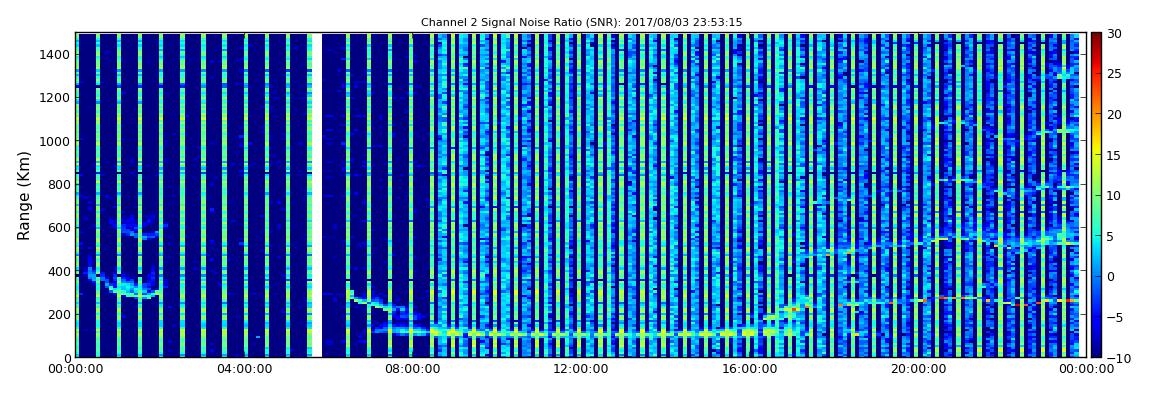
Task: Click the 1200 range tick label
Action: point(56,98)
